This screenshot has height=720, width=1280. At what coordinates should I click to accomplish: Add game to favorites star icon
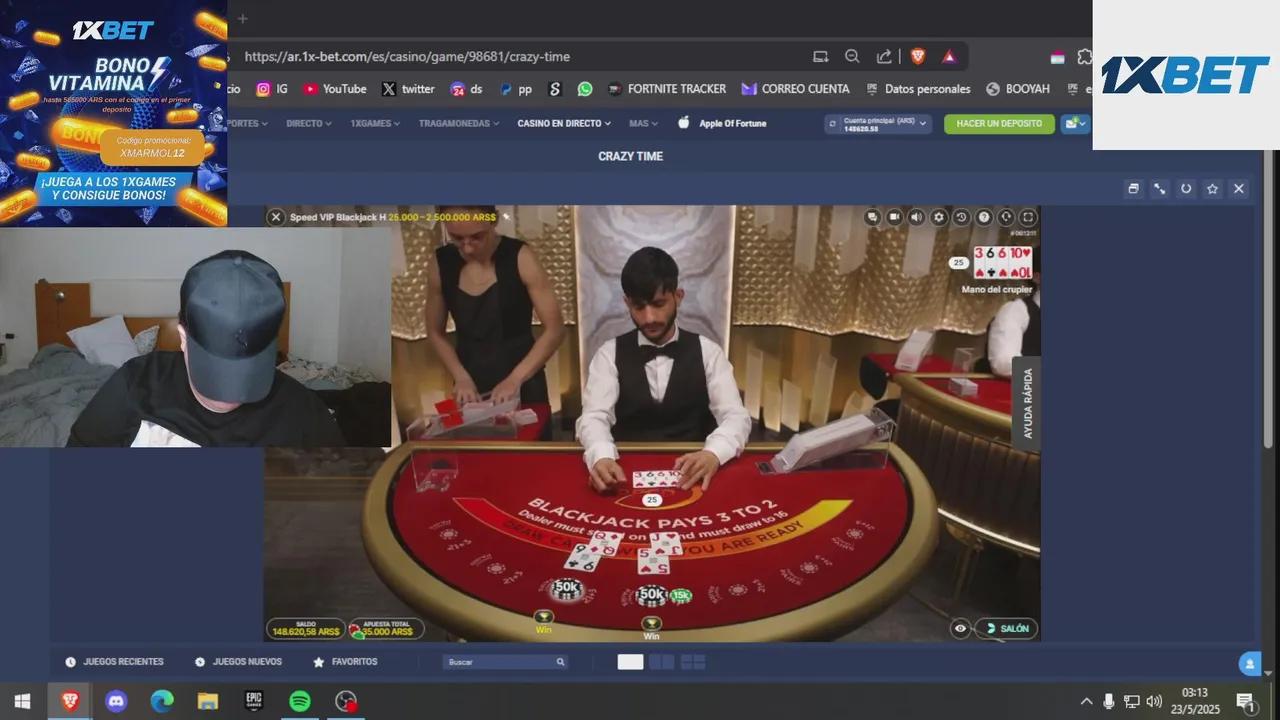1212,188
